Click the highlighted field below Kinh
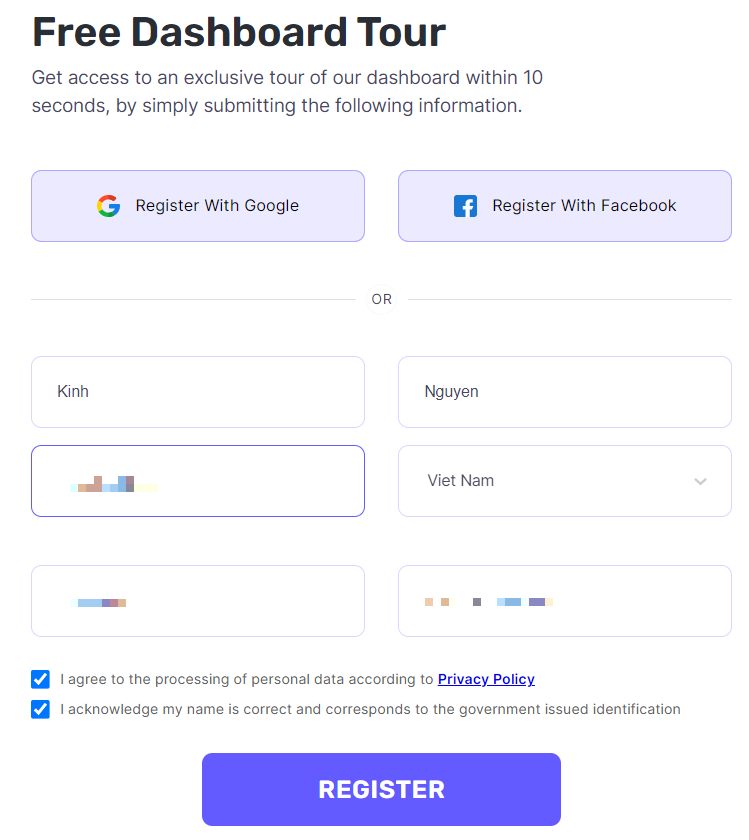The height and width of the screenshot is (840, 749). click(198, 481)
